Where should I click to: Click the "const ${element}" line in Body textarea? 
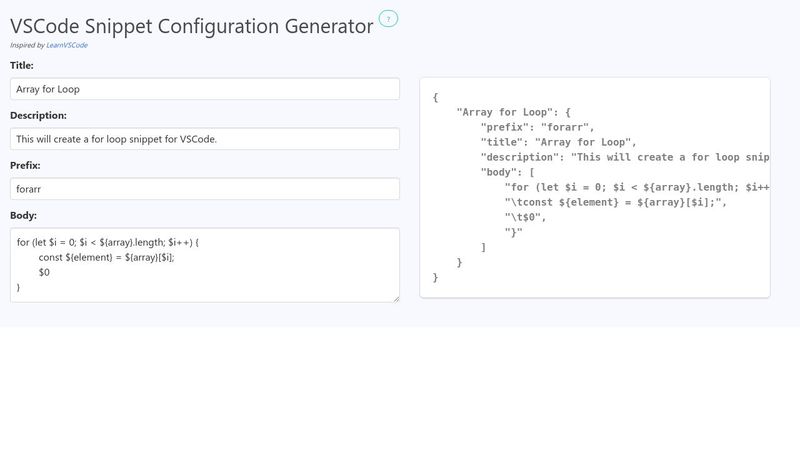(106, 258)
